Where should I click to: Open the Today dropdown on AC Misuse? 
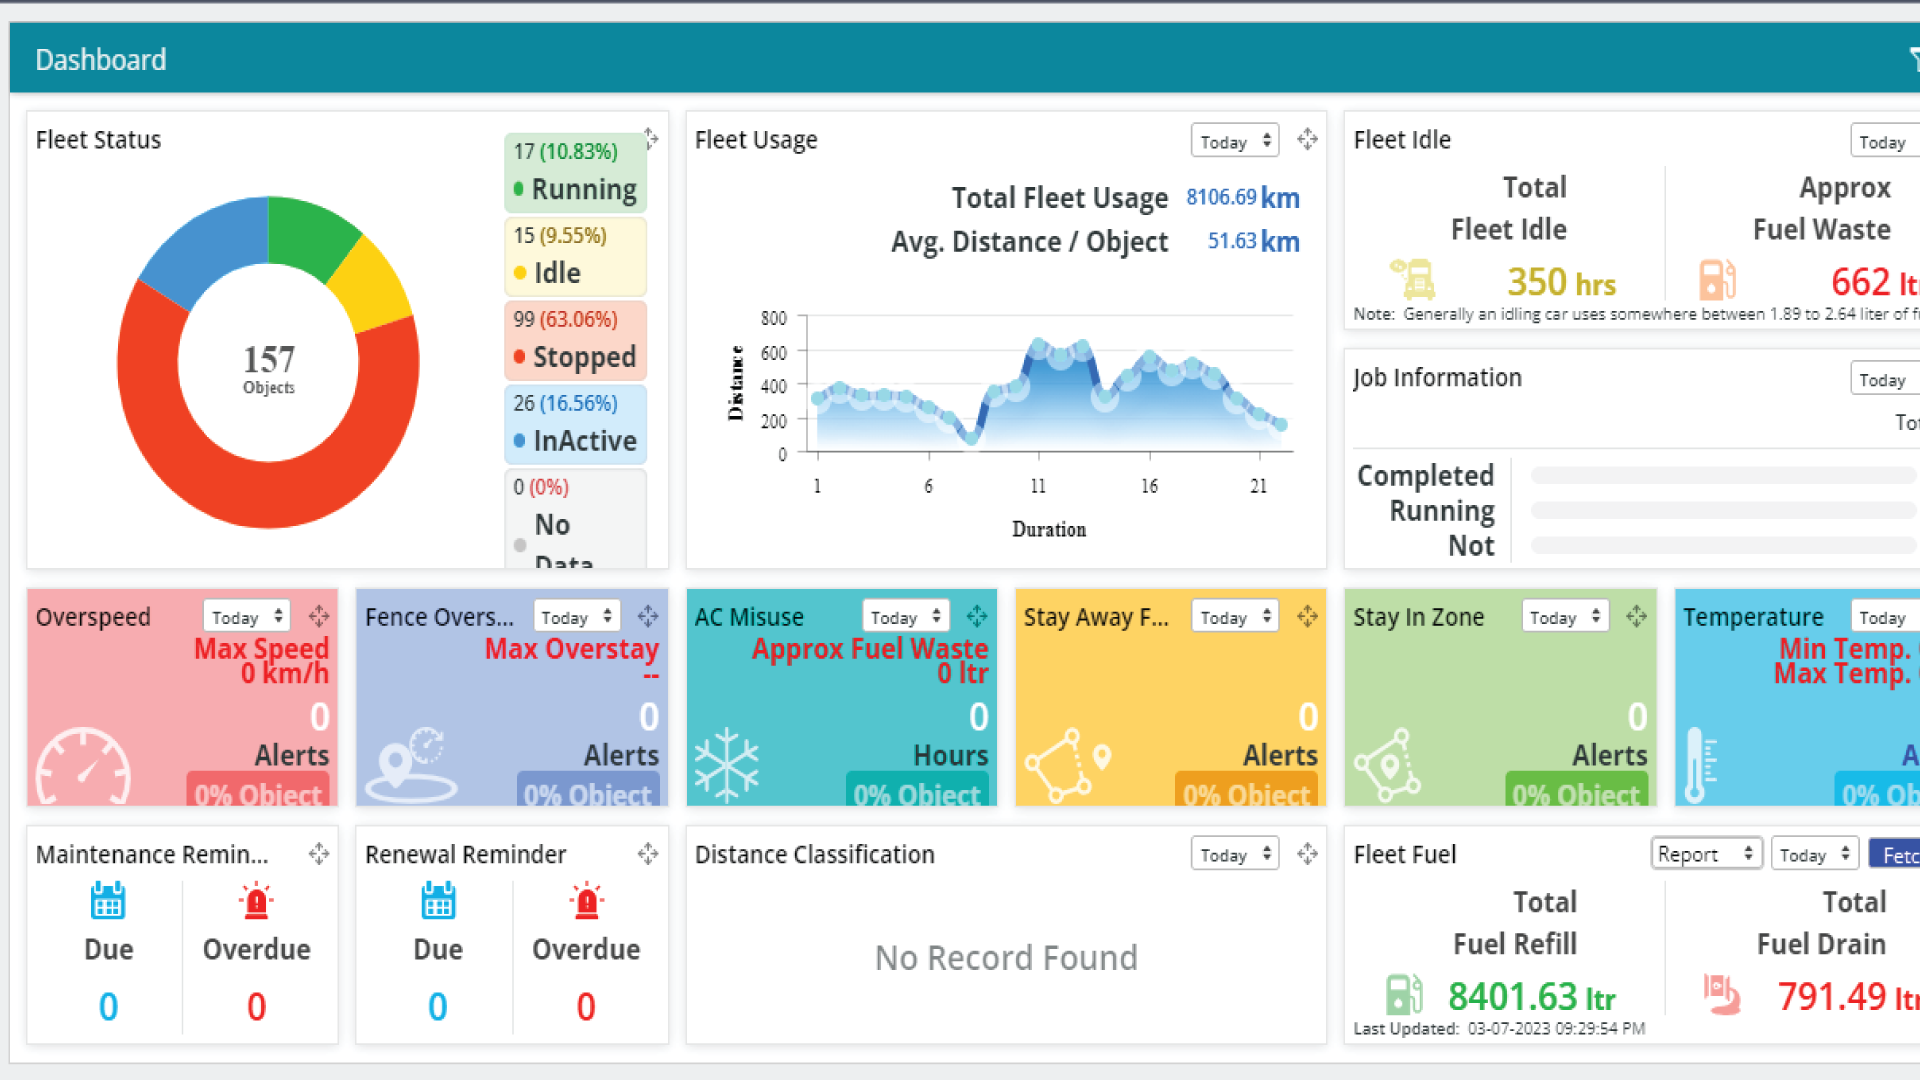pos(905,617)
